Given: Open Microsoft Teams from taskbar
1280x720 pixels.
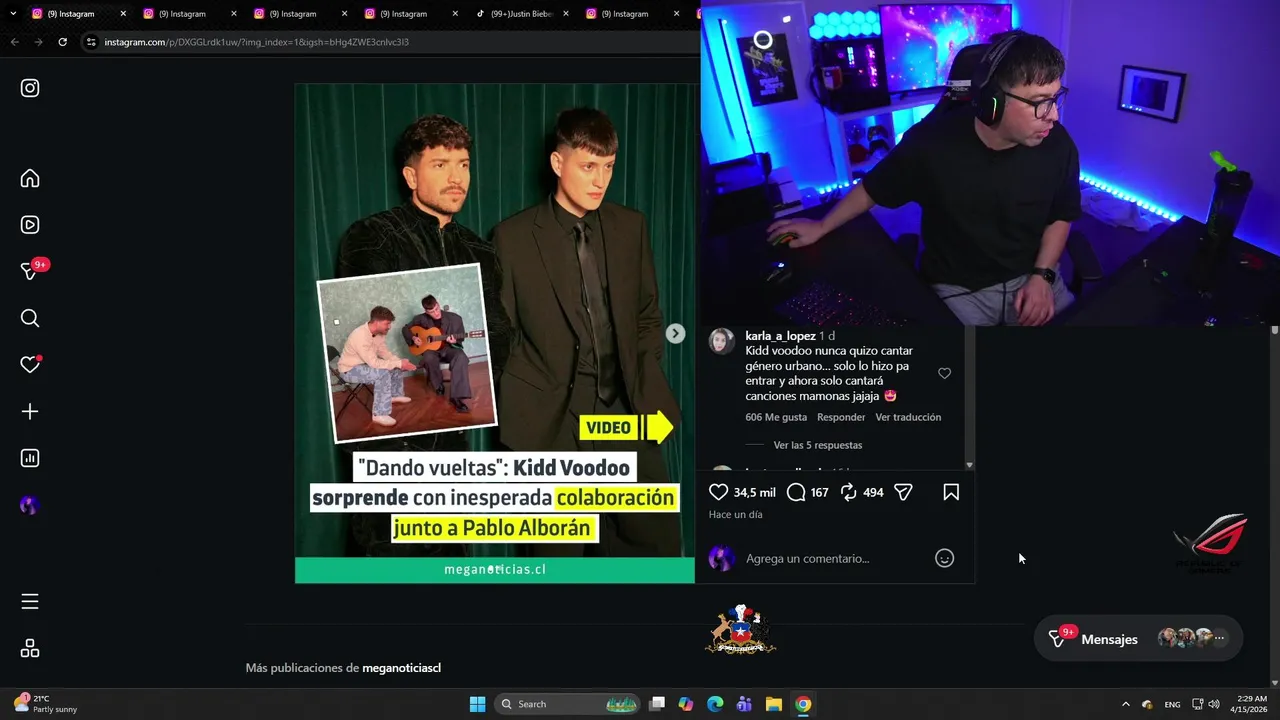Looking at the screenshot, I should point(744,704).
